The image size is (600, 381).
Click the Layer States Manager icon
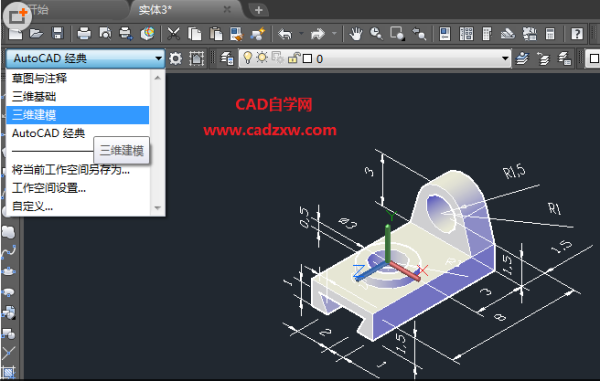coord(564,59)
